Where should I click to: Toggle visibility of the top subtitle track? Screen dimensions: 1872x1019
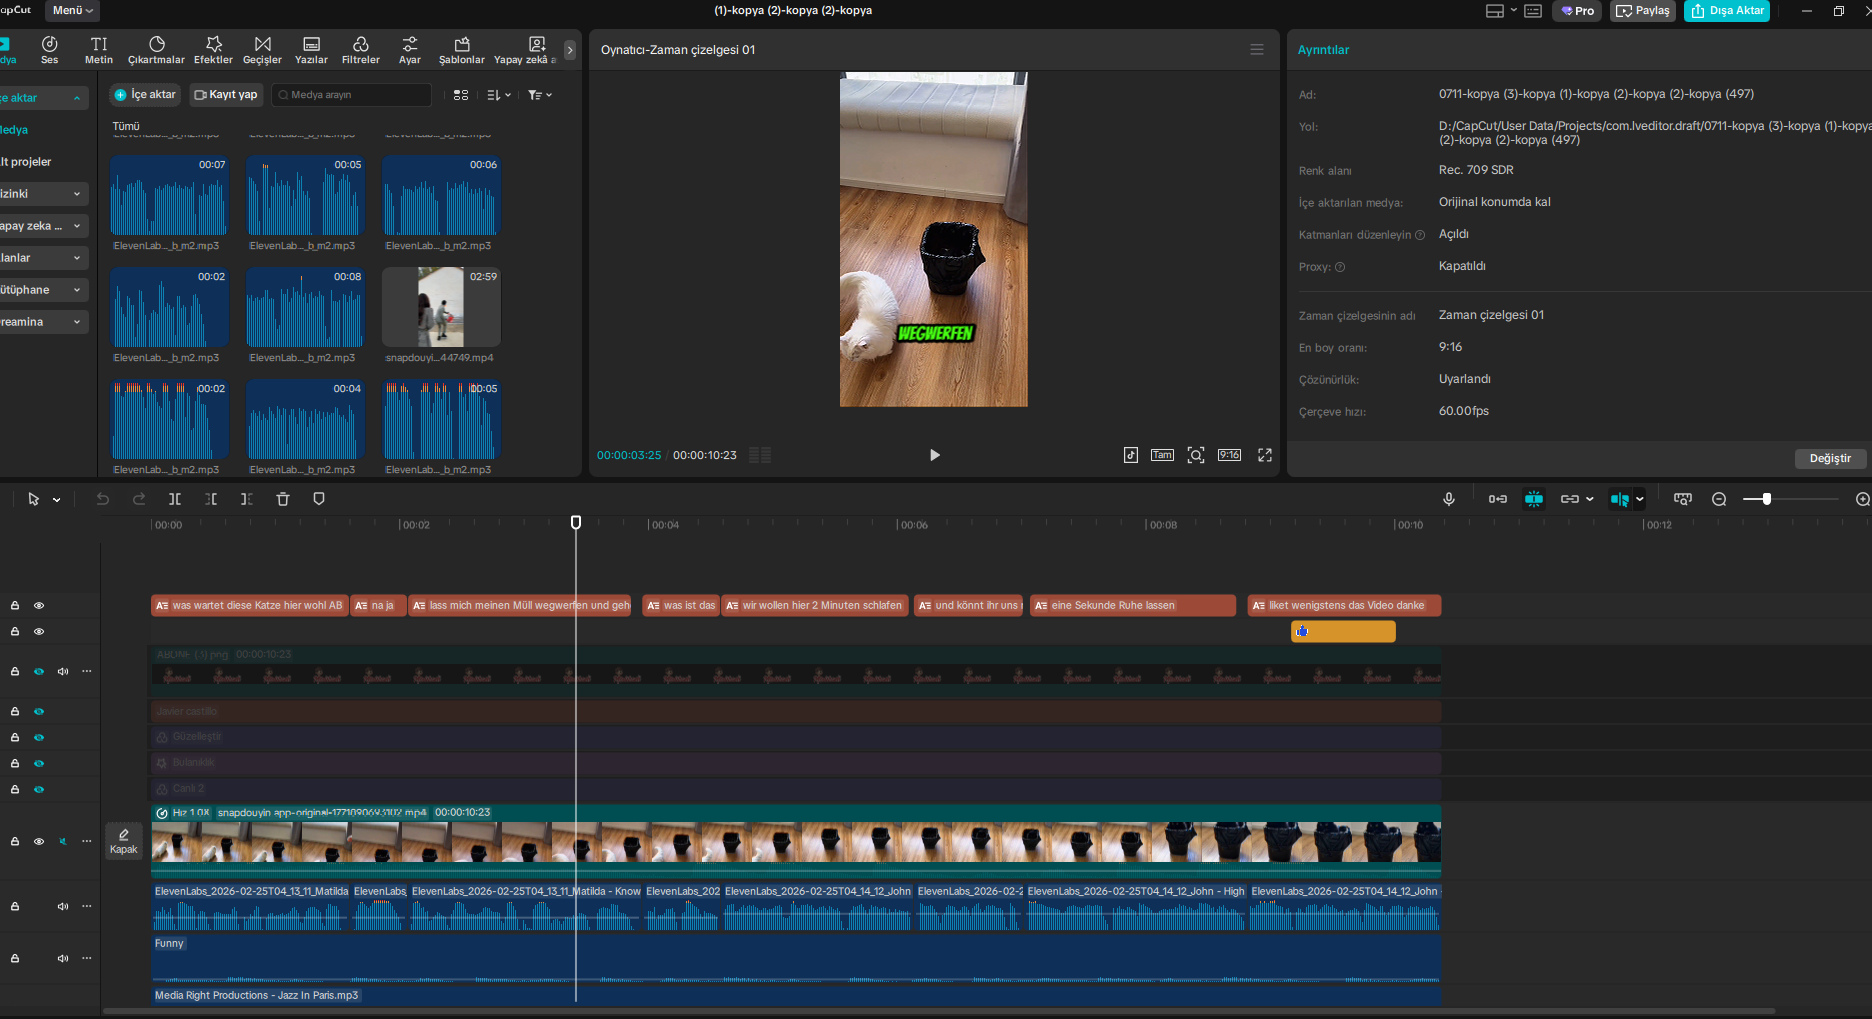tap(39, 606)
